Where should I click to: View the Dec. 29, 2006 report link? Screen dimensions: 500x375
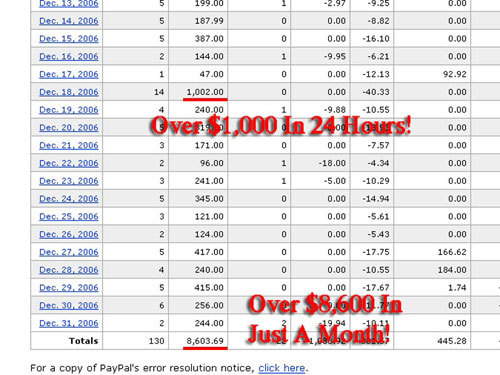click(x=69, y=287)
